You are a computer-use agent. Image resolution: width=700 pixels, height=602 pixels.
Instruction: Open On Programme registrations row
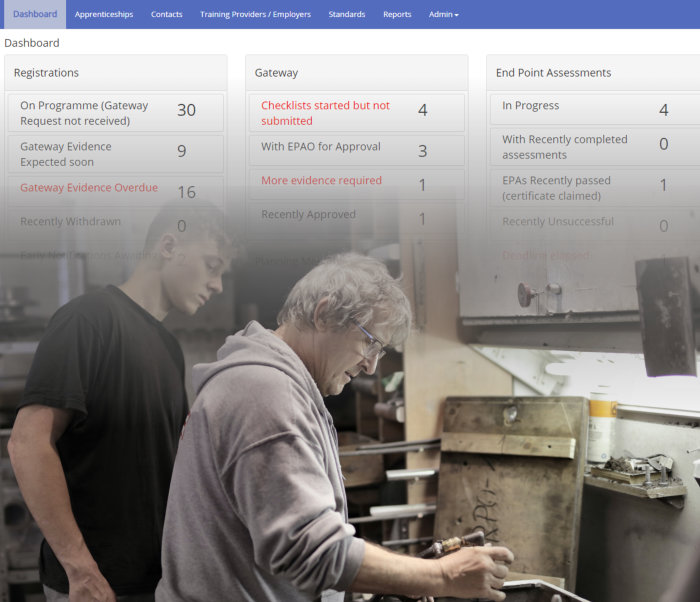tap(116, 113)
